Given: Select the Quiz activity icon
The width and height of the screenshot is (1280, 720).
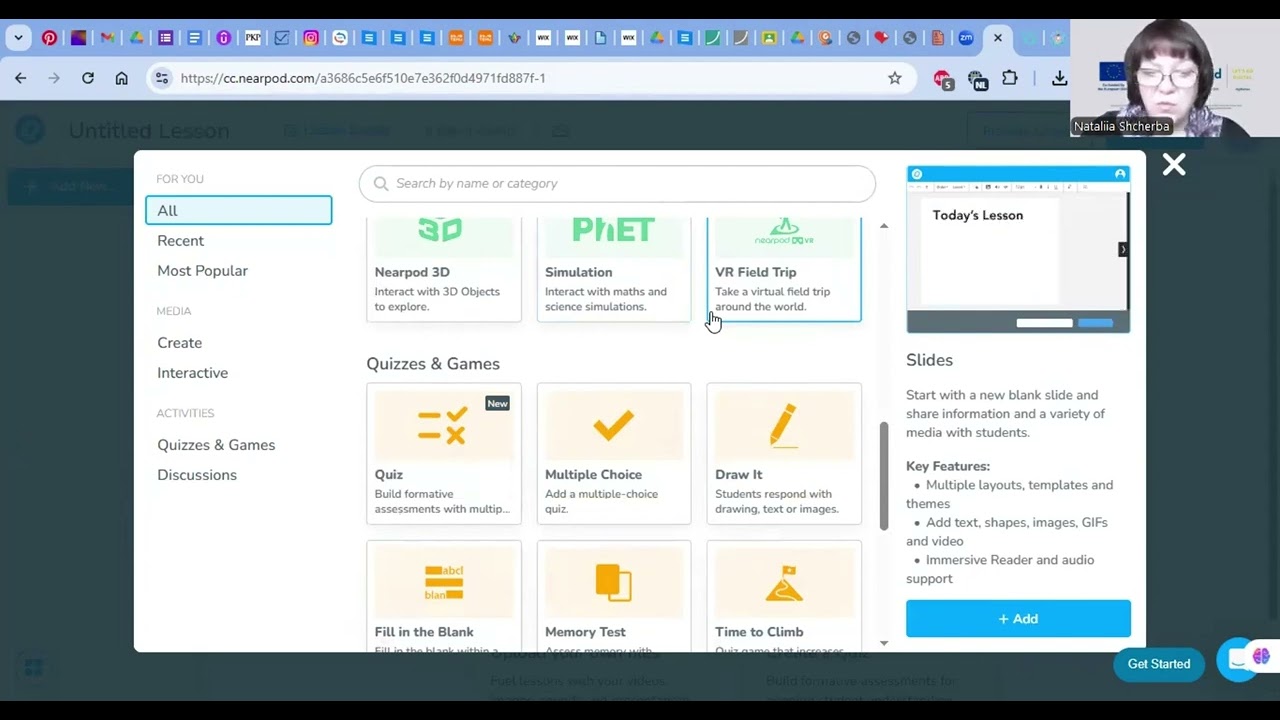Looking at the screenshot, I should coord(443,426).
